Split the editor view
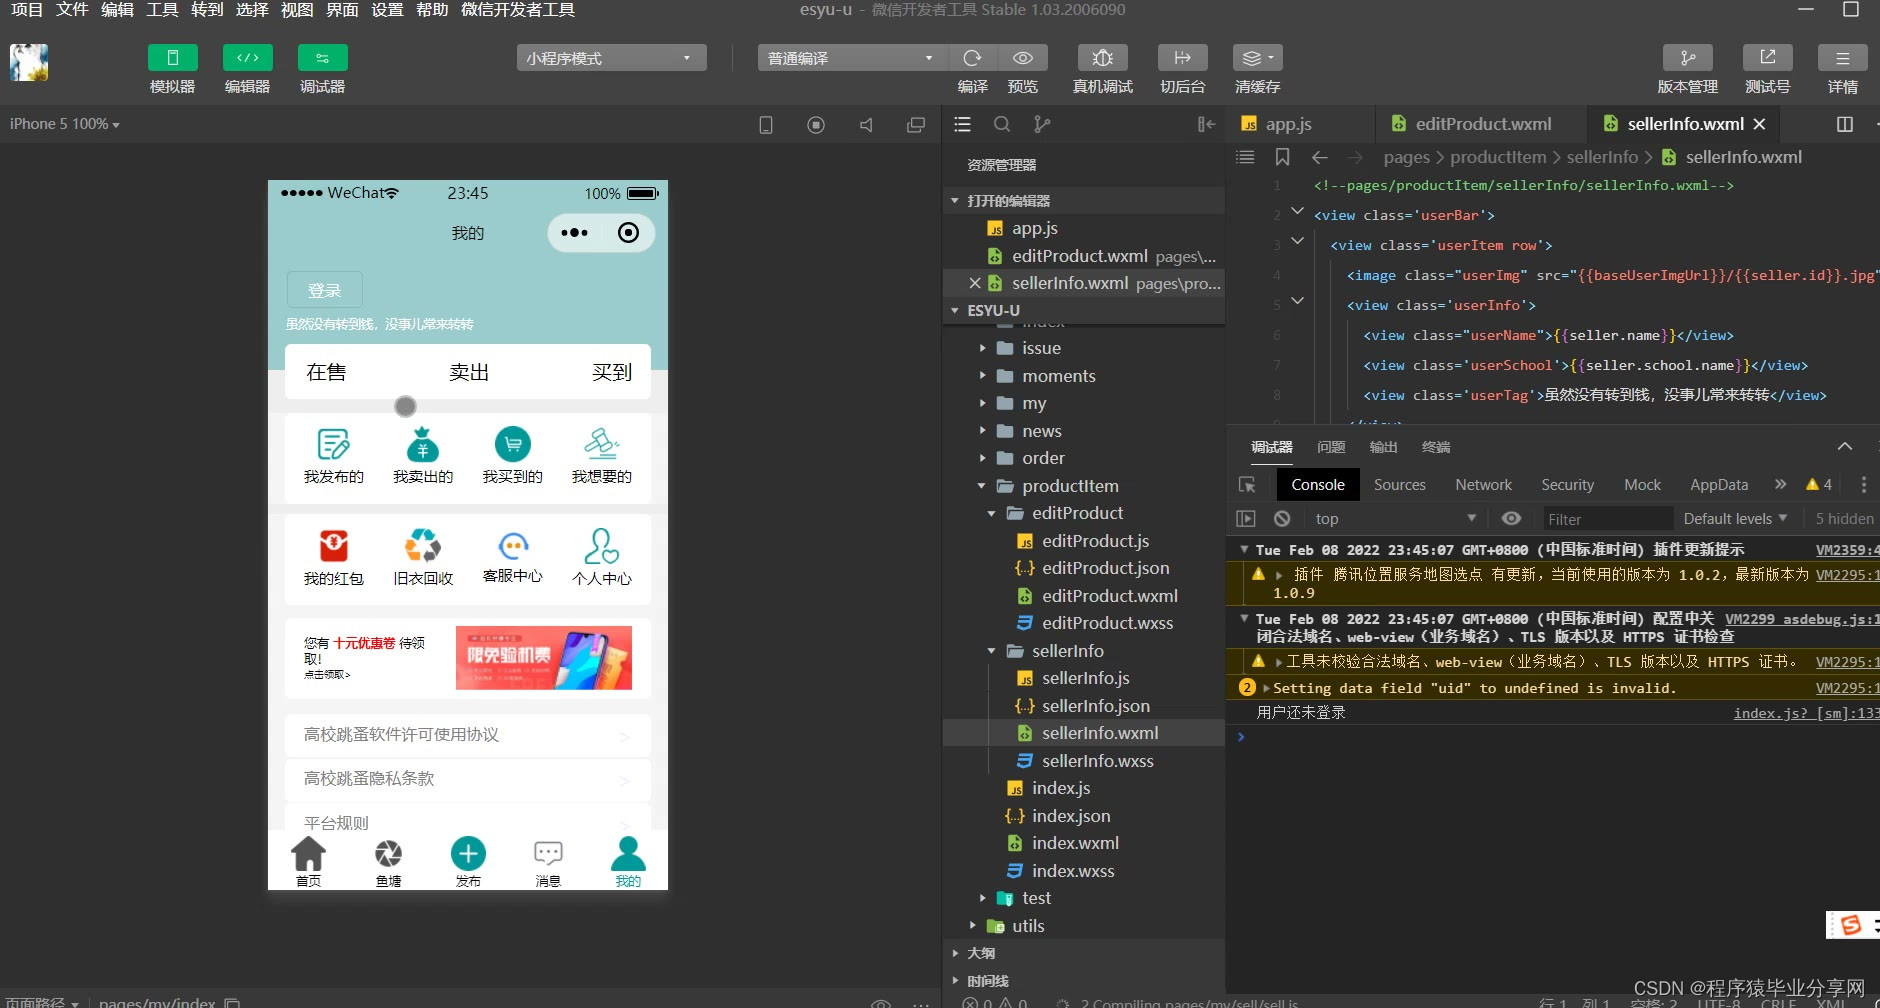1880x1008 pixels. (x=1845, y=124)
